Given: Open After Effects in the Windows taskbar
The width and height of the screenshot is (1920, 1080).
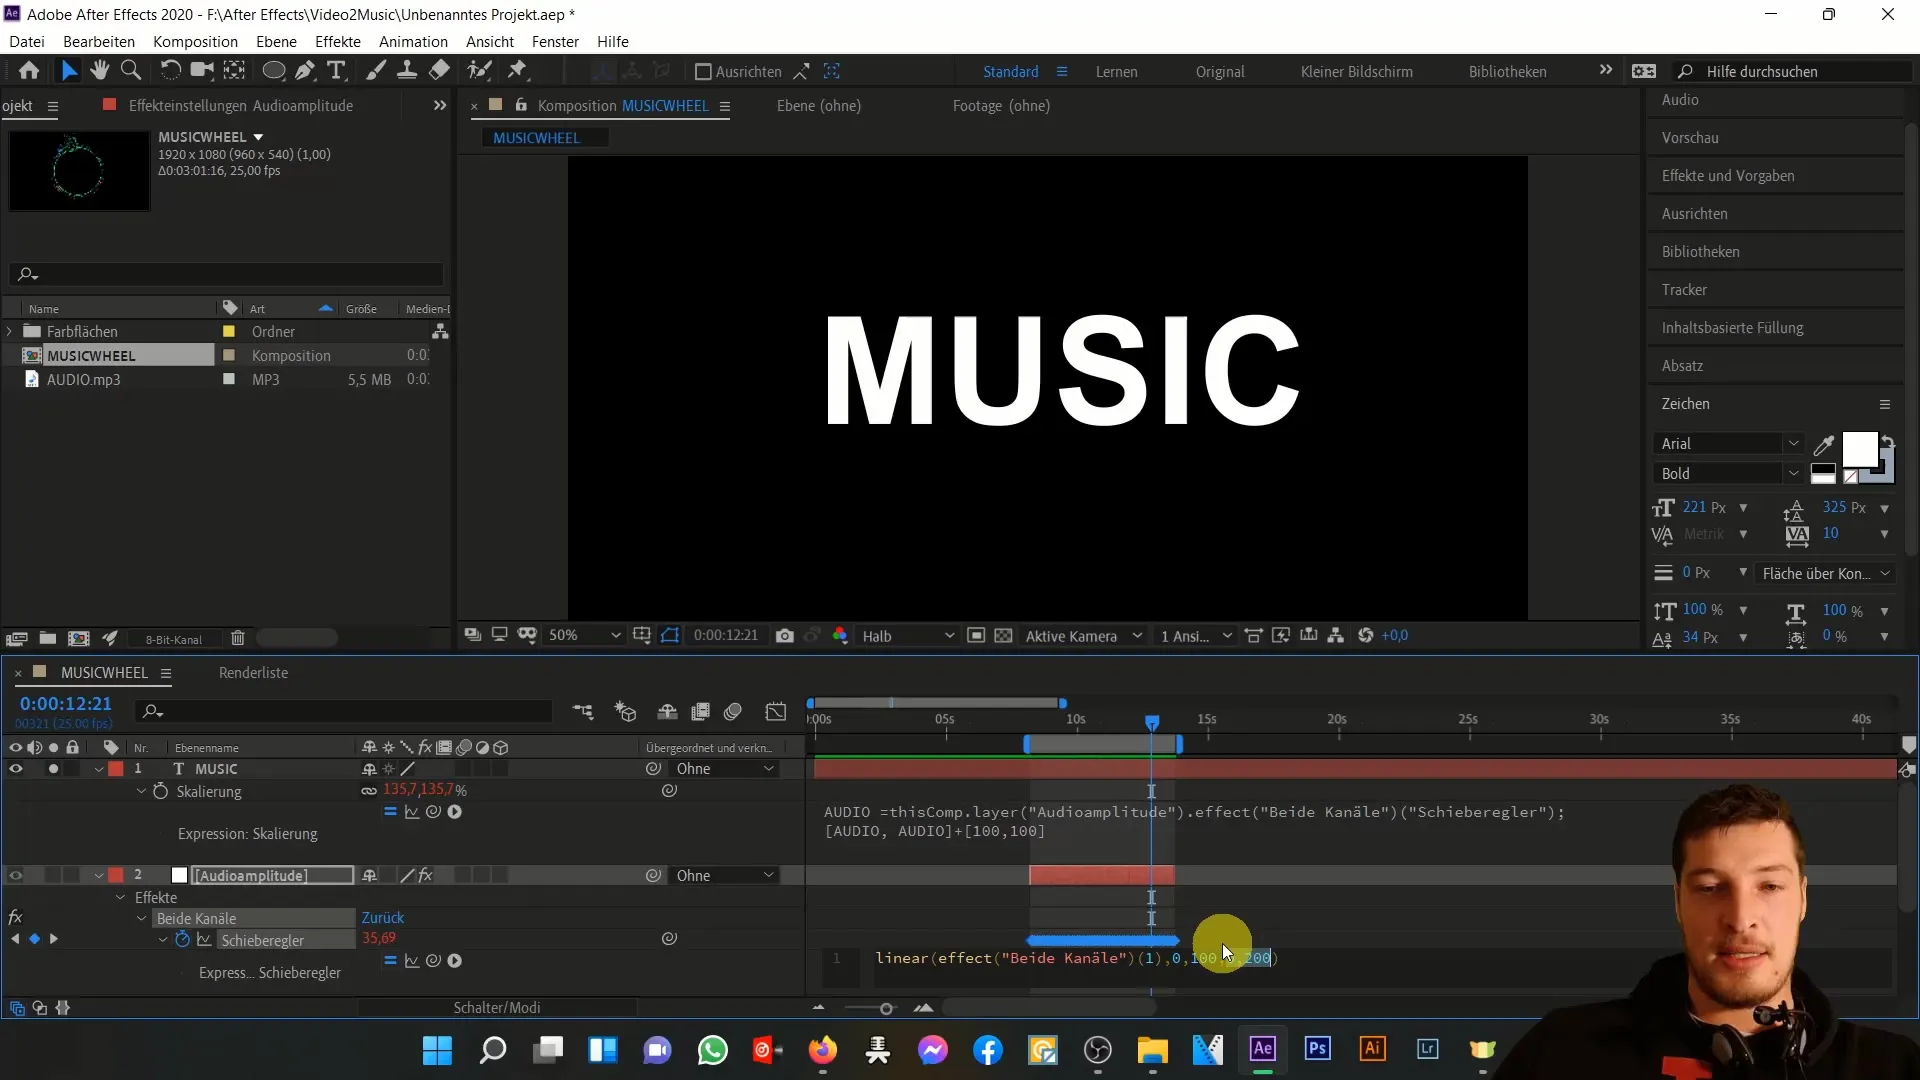Looking at the screenshot, I should pyautogui.click(x=1262, y=1049).
